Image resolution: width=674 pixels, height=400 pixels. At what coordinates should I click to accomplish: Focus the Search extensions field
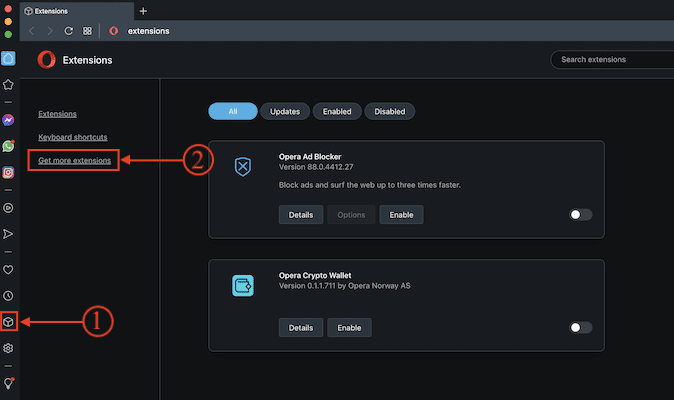pyautogui.click(x=612, y=60)
